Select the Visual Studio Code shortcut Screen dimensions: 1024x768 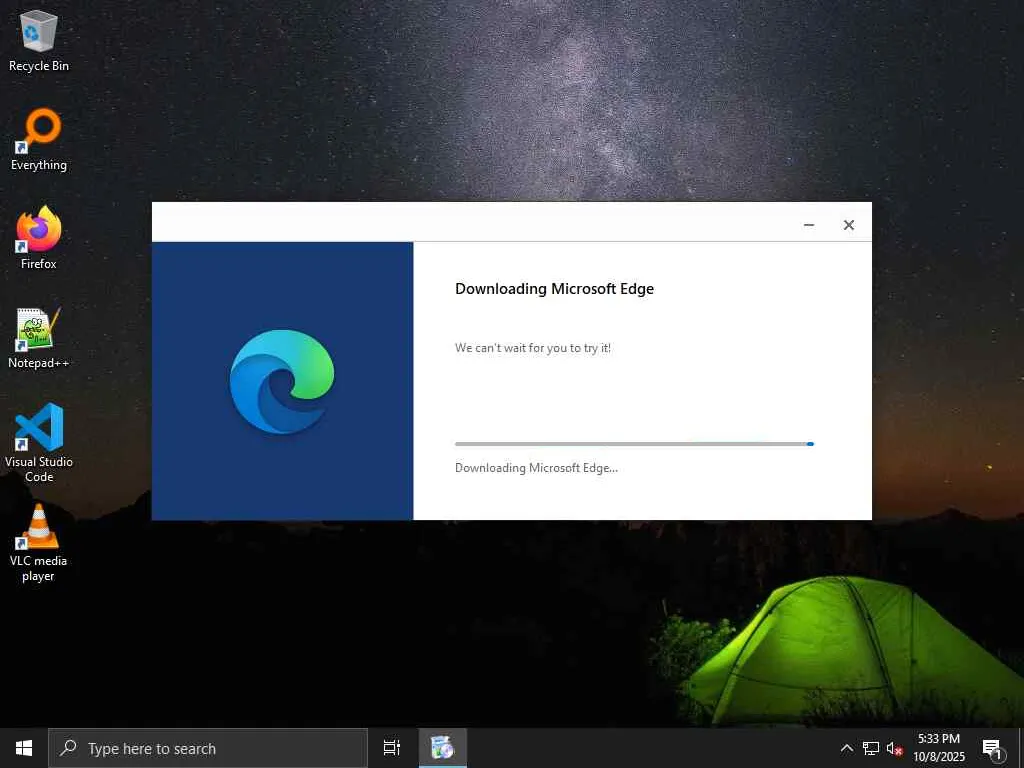pyautogui.click(x=39, y=443)
